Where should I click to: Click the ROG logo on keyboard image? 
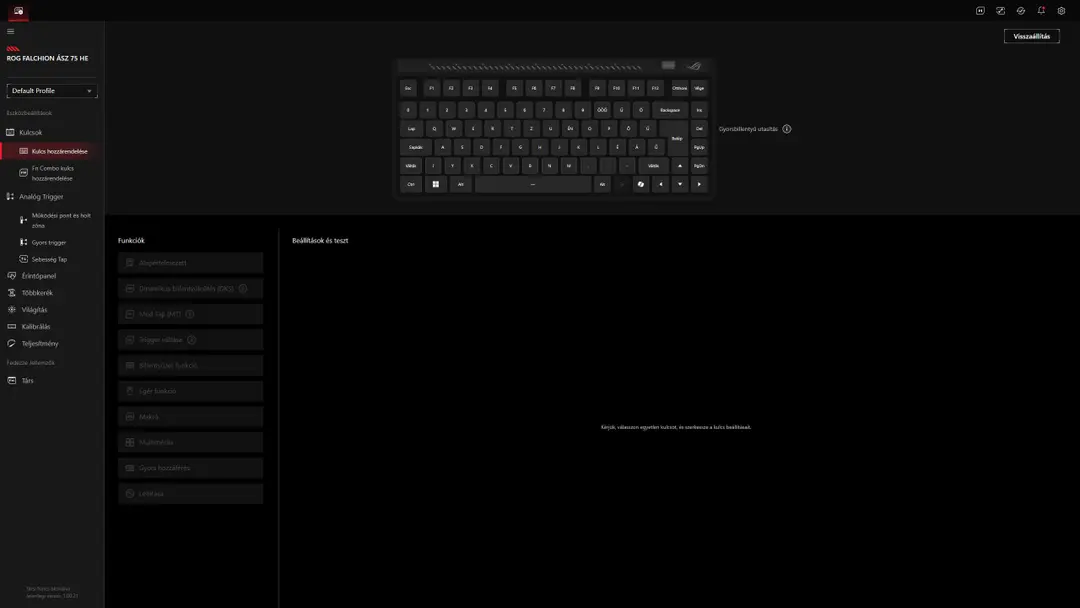[694, 66]
